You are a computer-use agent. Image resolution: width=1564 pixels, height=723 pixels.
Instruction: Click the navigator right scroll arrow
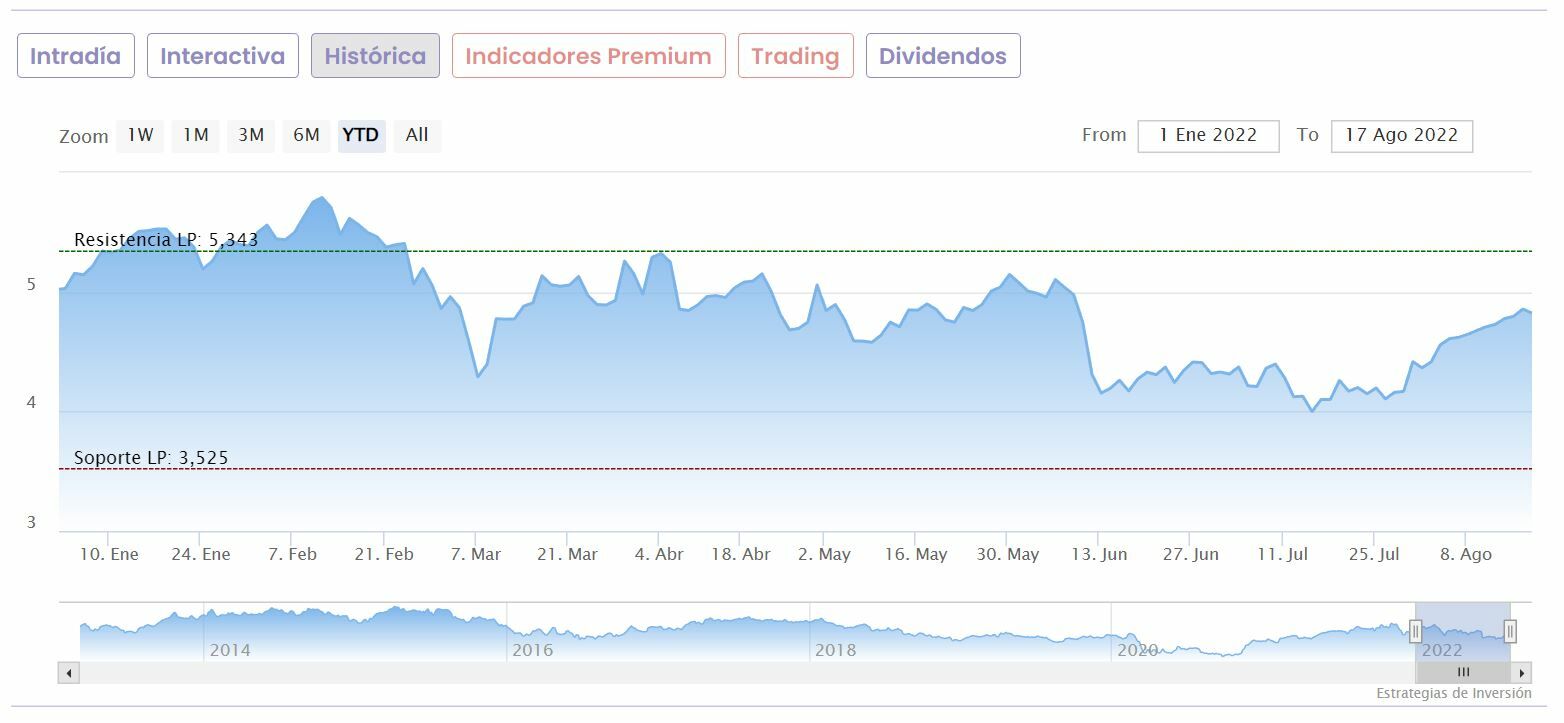tap(1522, 673)
